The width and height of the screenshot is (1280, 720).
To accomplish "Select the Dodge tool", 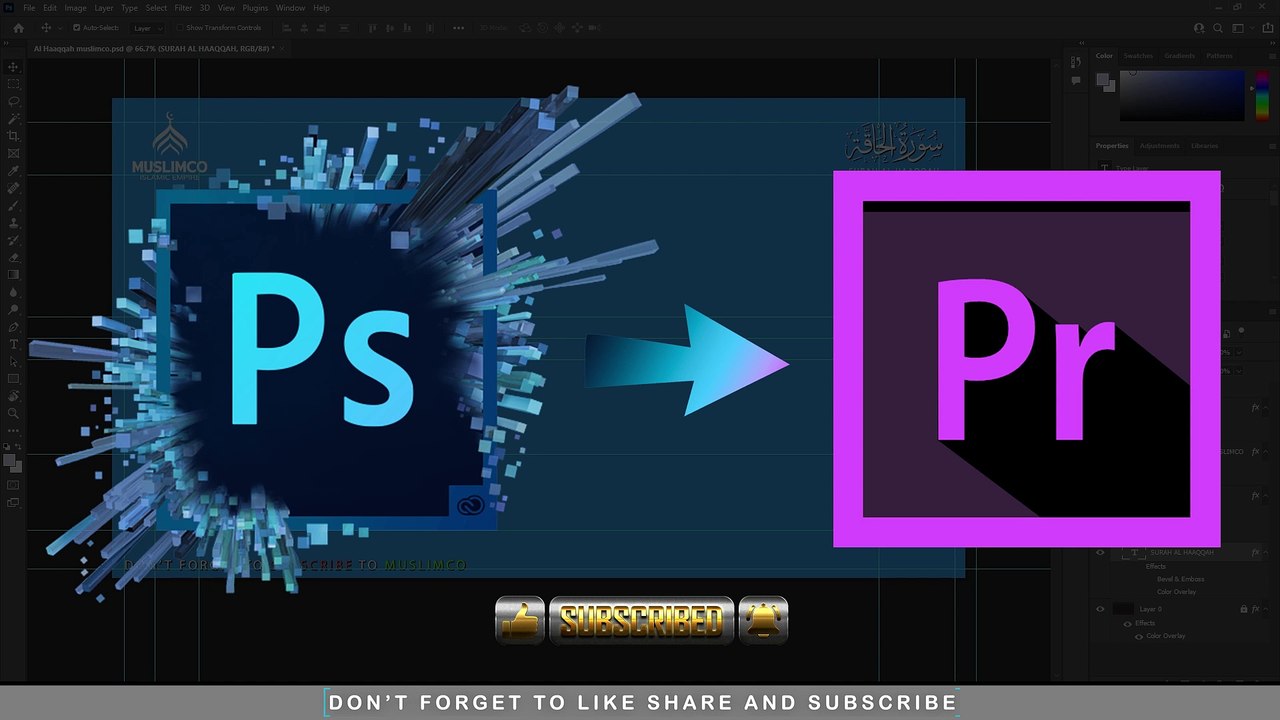I will pos(13,310).
